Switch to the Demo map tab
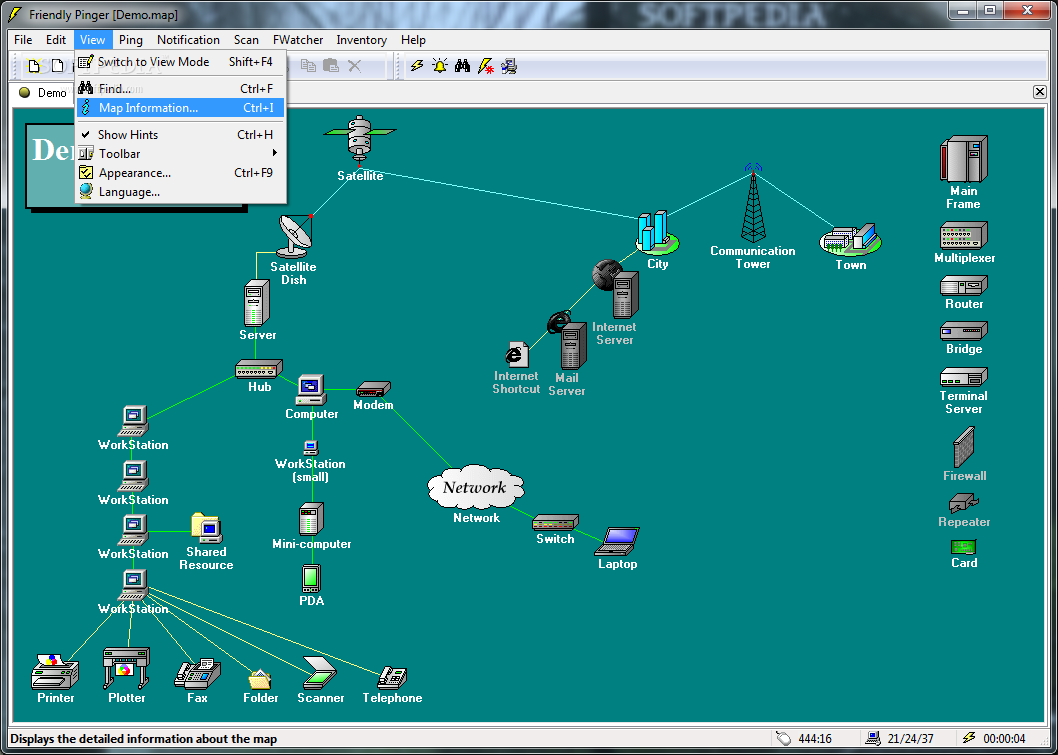 click(x=43, y=92)
